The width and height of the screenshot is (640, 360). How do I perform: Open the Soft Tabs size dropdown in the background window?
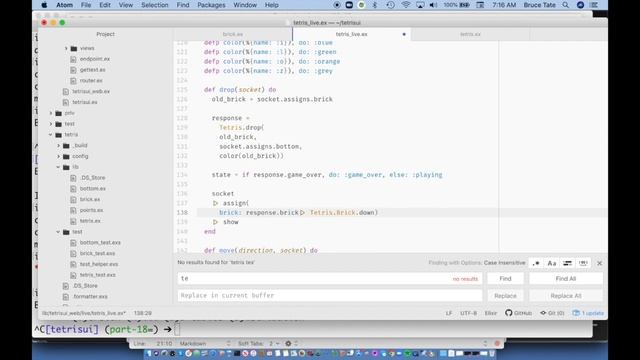pos(274,344)
